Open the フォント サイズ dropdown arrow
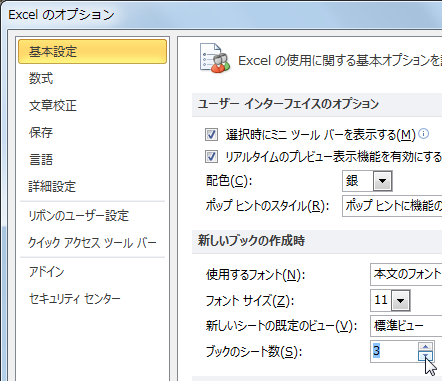 click(x=400, y=300)
